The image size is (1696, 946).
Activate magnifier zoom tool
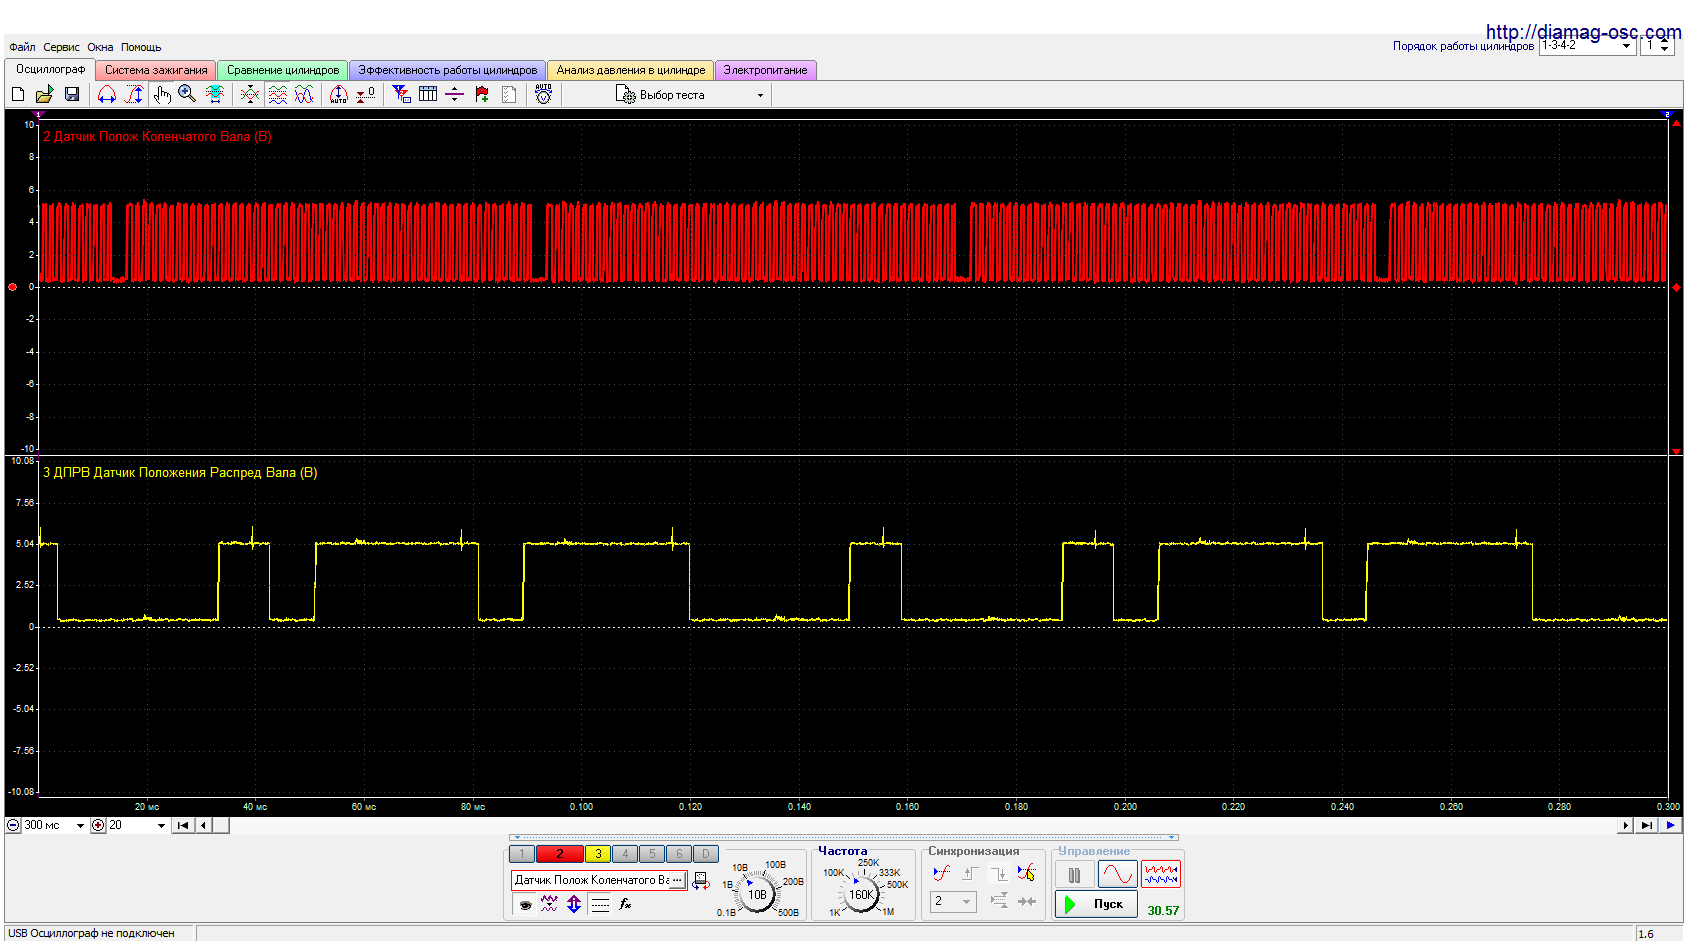[x=187, y=94]
